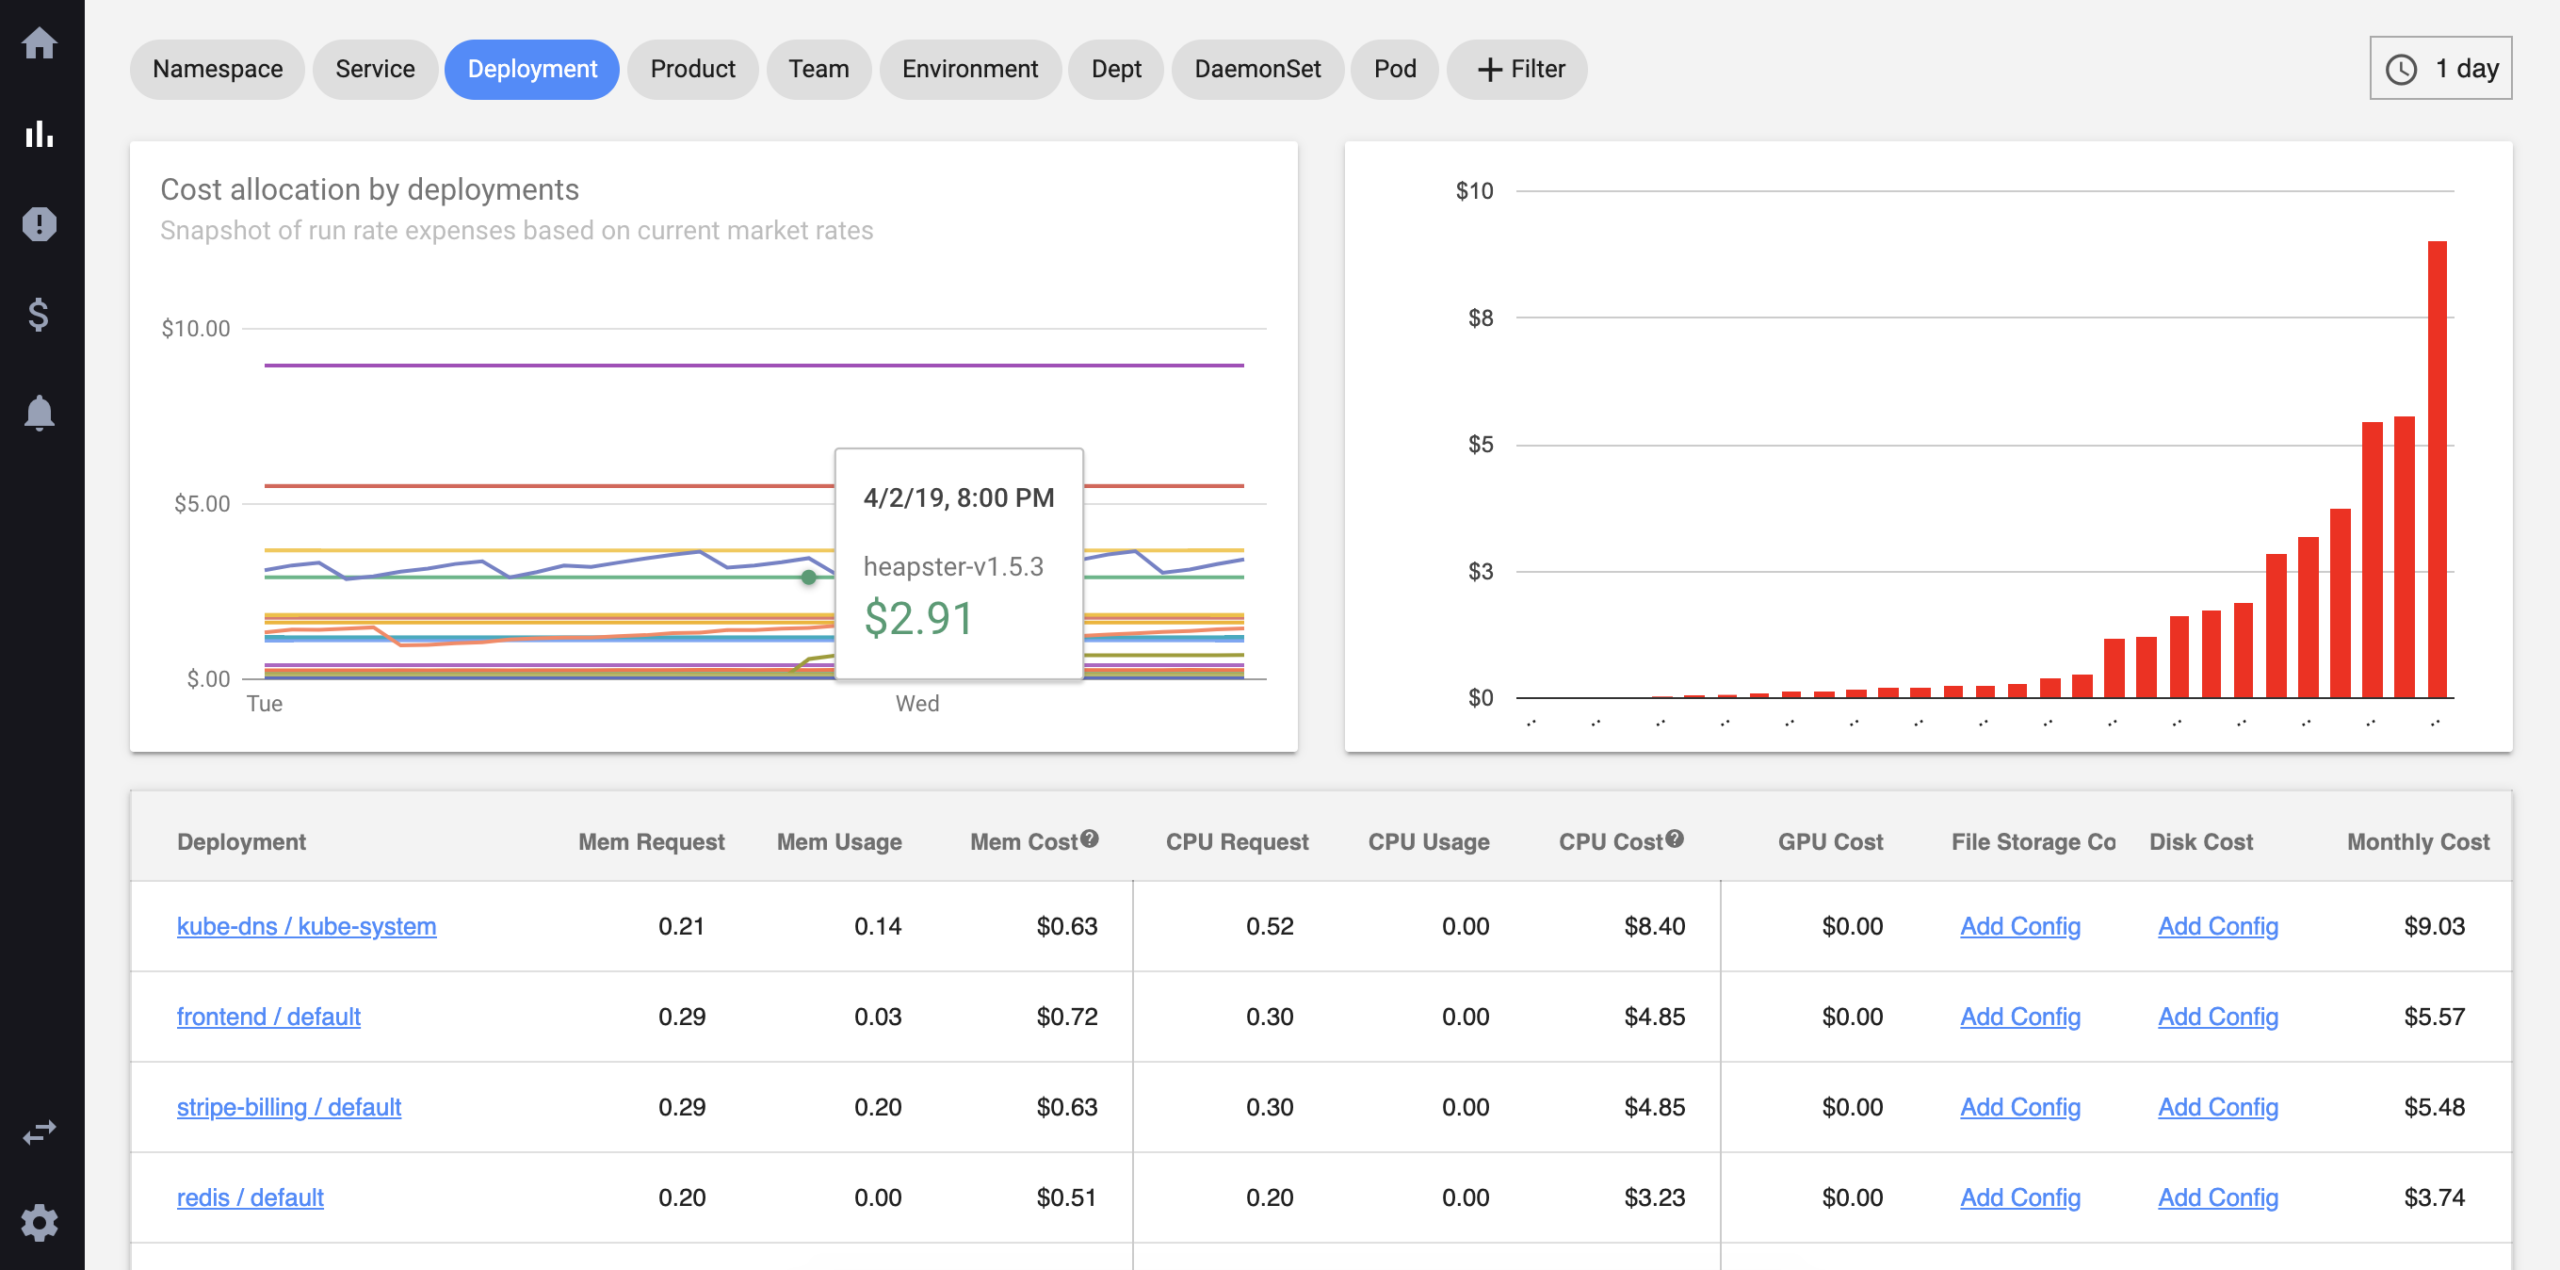The image size is (2560, 1270).
Task: Expand the Dept filter option
Action: click(x=1115, y=67)
